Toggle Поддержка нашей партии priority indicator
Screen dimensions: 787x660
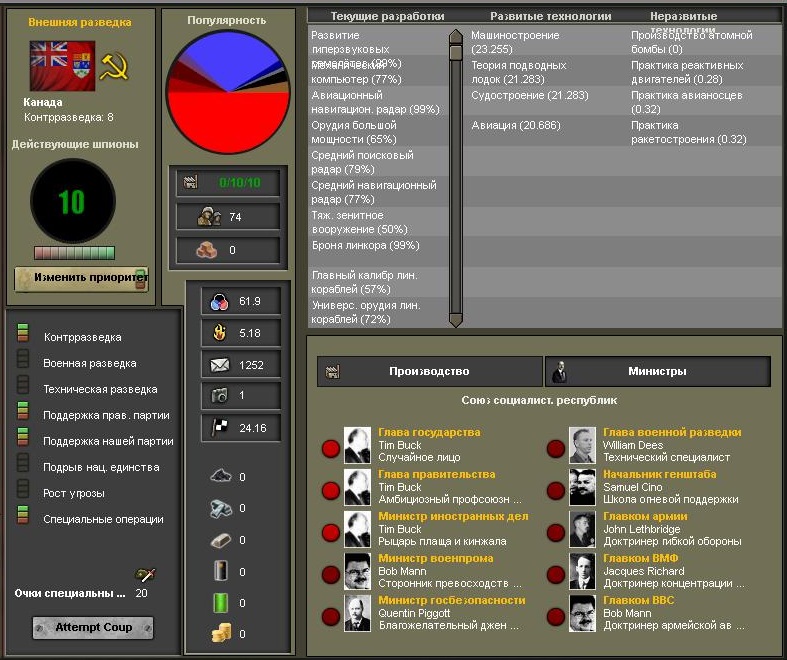coord(23,437)
